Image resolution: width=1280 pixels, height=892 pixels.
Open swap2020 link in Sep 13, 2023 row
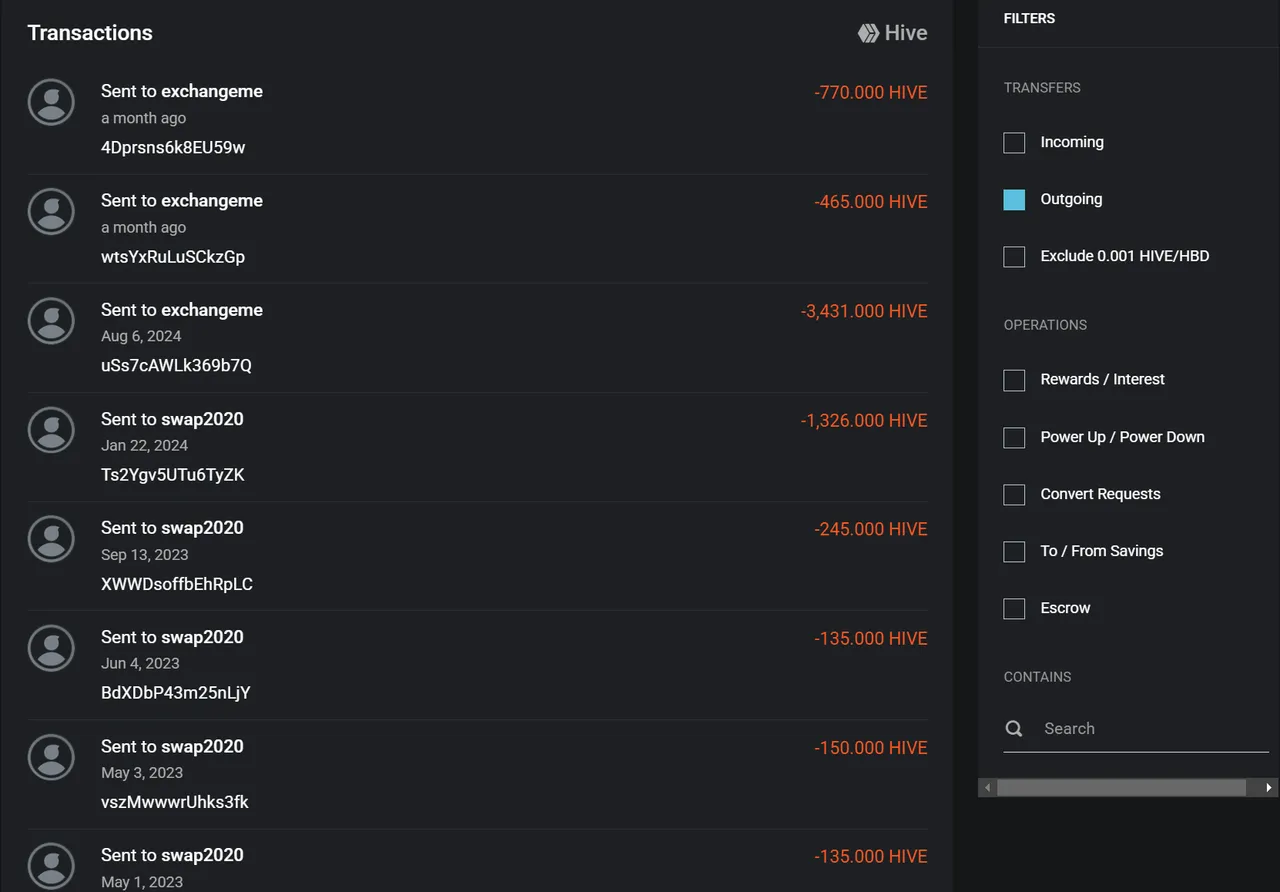tap(202, 528)
